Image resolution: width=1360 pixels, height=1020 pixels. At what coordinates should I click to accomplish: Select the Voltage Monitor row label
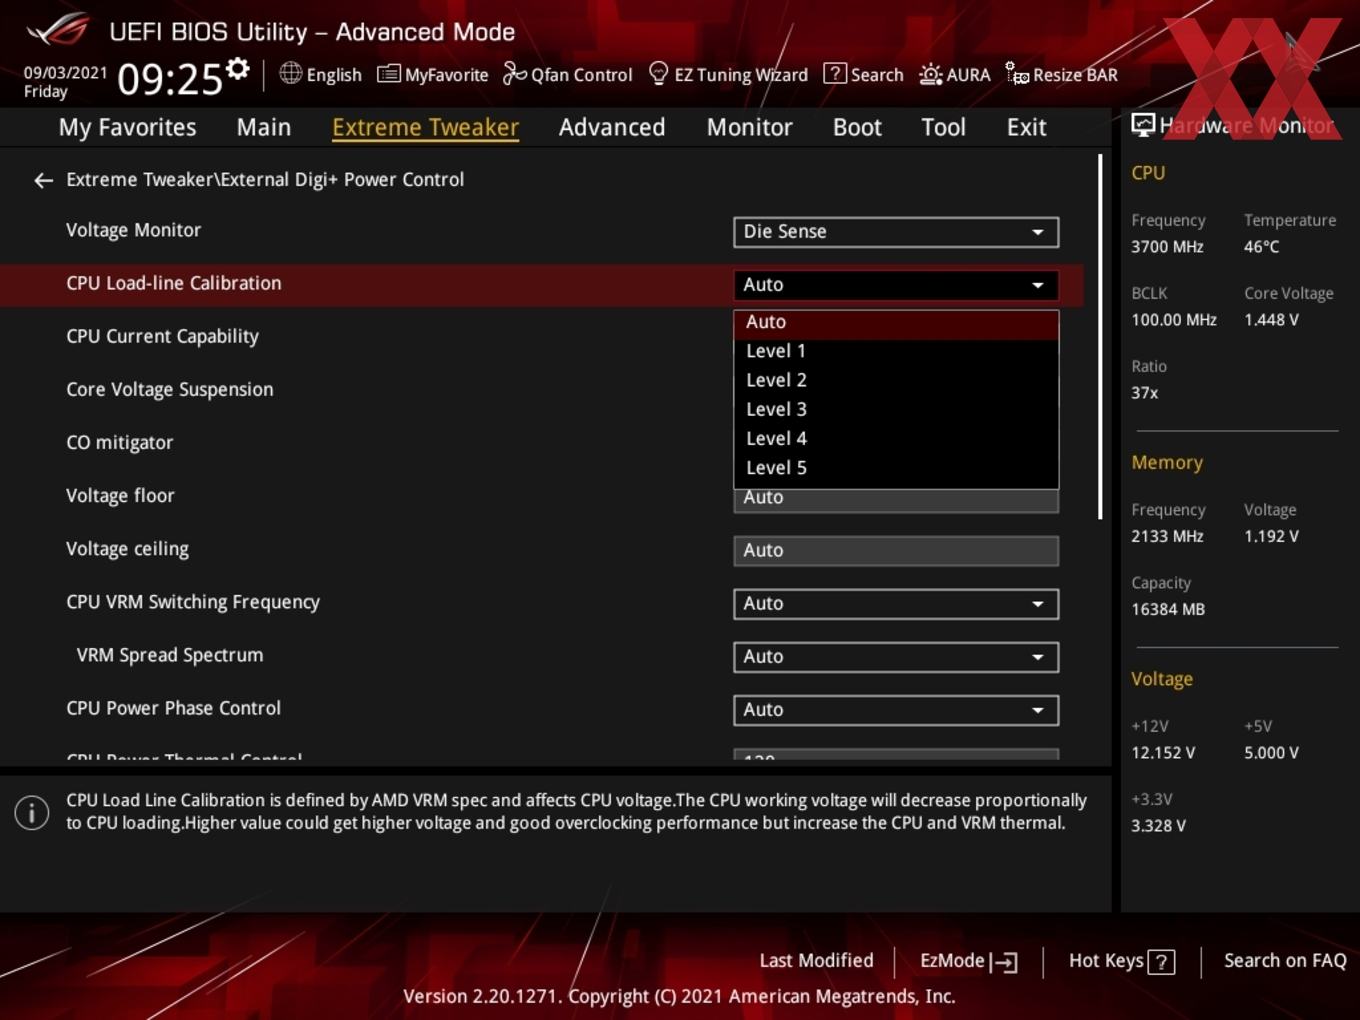[x=133, y=230]
